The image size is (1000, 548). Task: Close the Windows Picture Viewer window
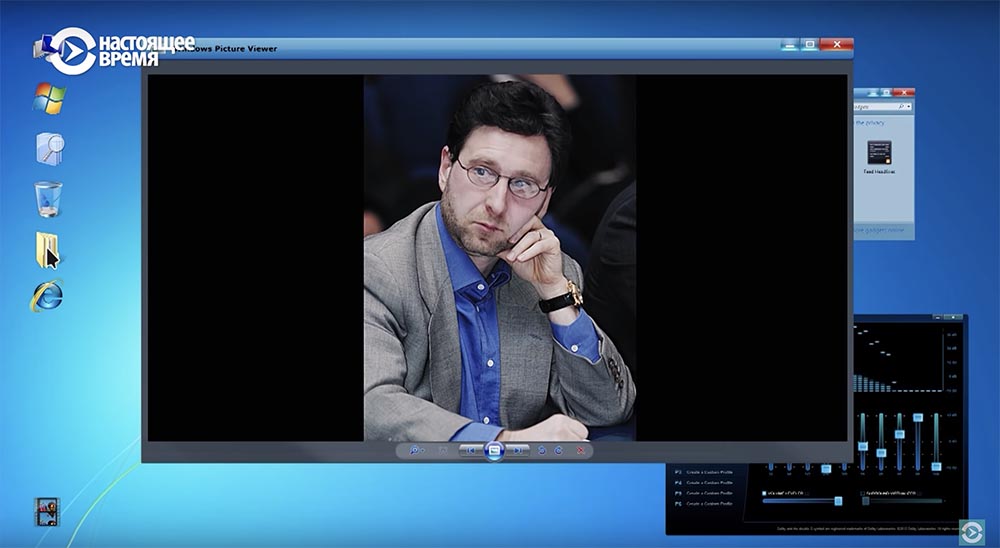[x=836, y=44]
